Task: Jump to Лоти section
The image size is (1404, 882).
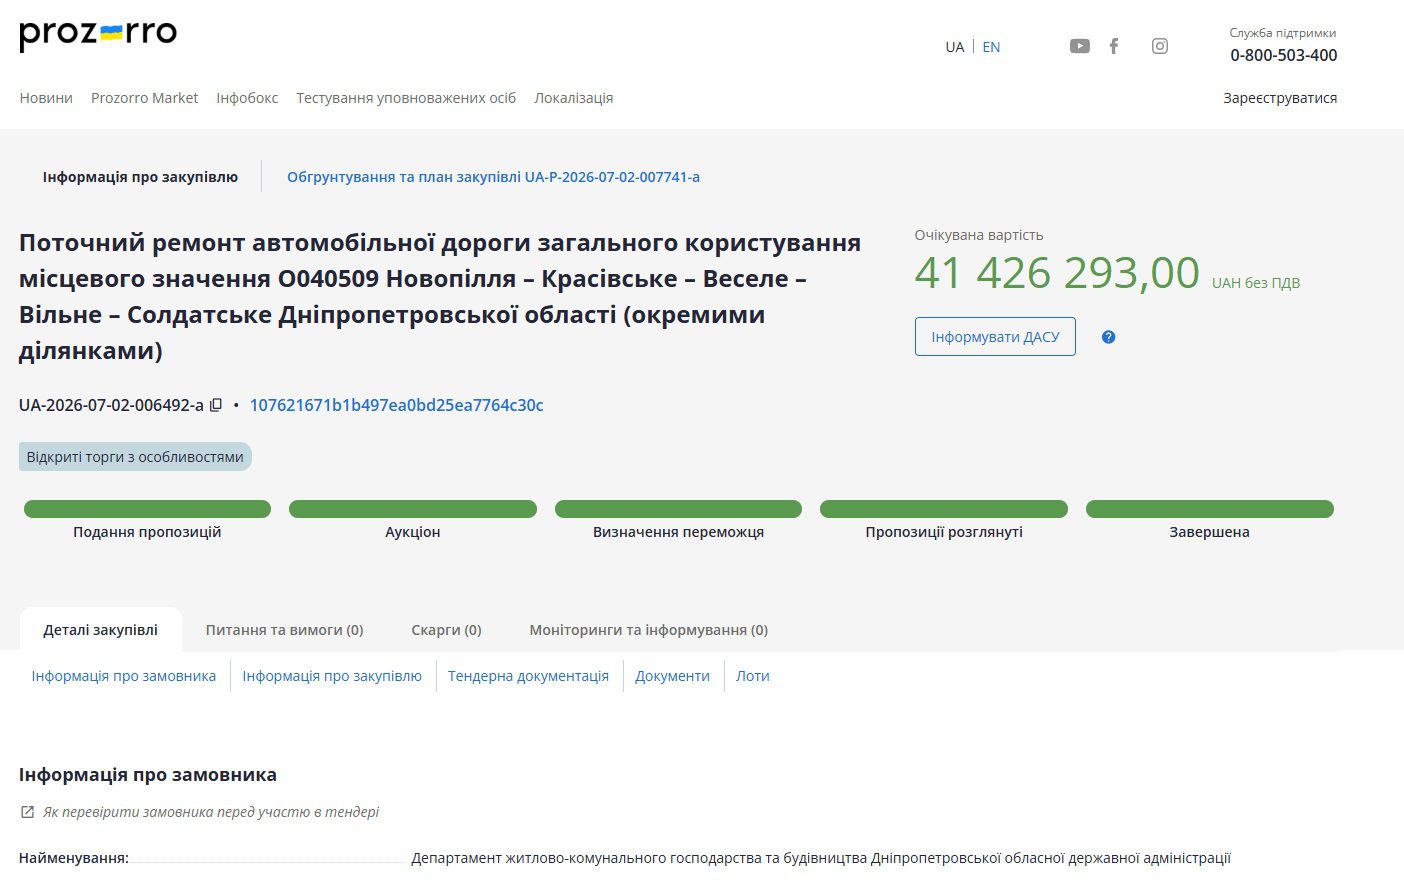Action: click(752, 676)
